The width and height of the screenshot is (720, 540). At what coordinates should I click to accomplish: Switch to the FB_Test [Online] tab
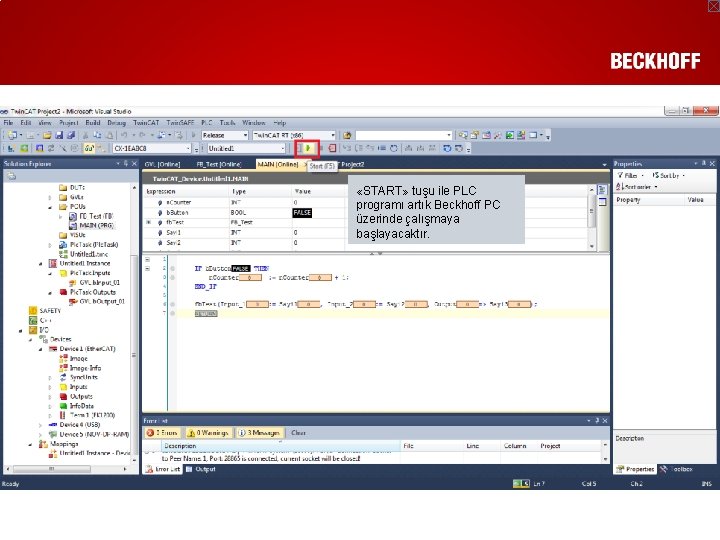(219, 164)
